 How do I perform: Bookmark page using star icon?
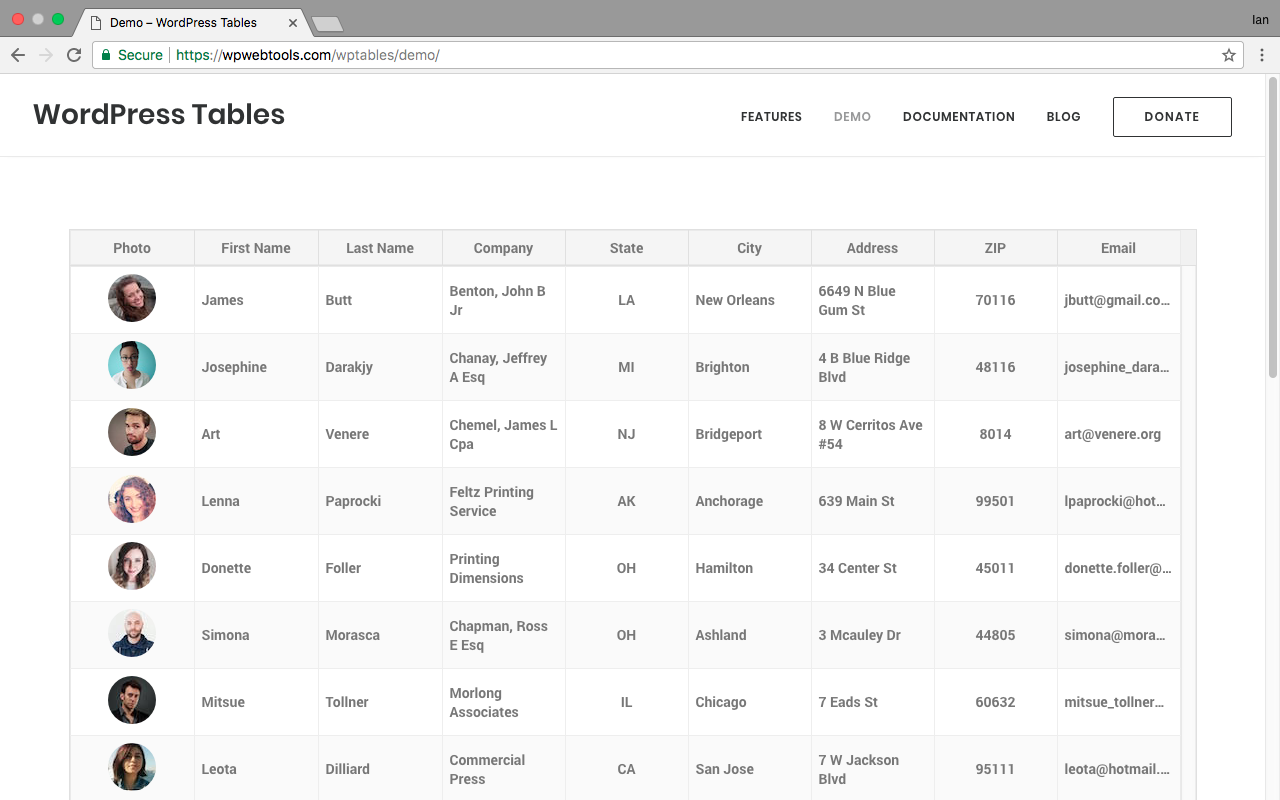tap(1229, 55)
